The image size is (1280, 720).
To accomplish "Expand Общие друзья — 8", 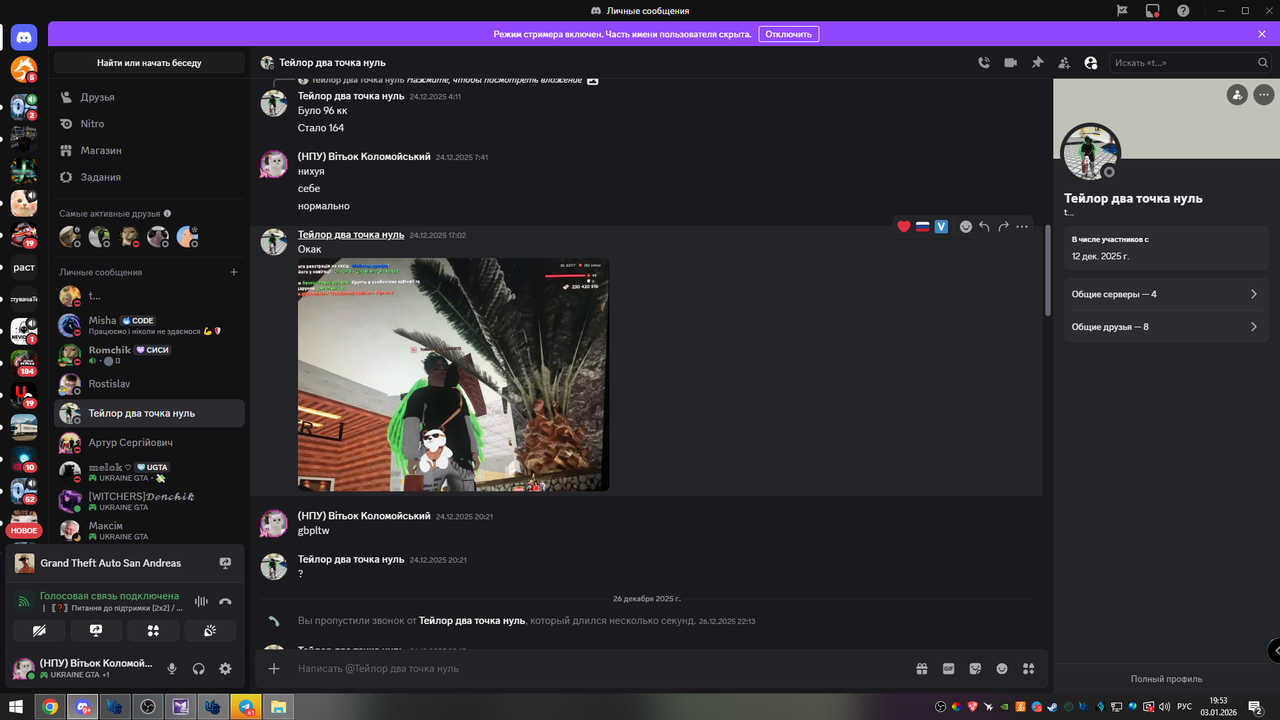I will pos(1166,327).
